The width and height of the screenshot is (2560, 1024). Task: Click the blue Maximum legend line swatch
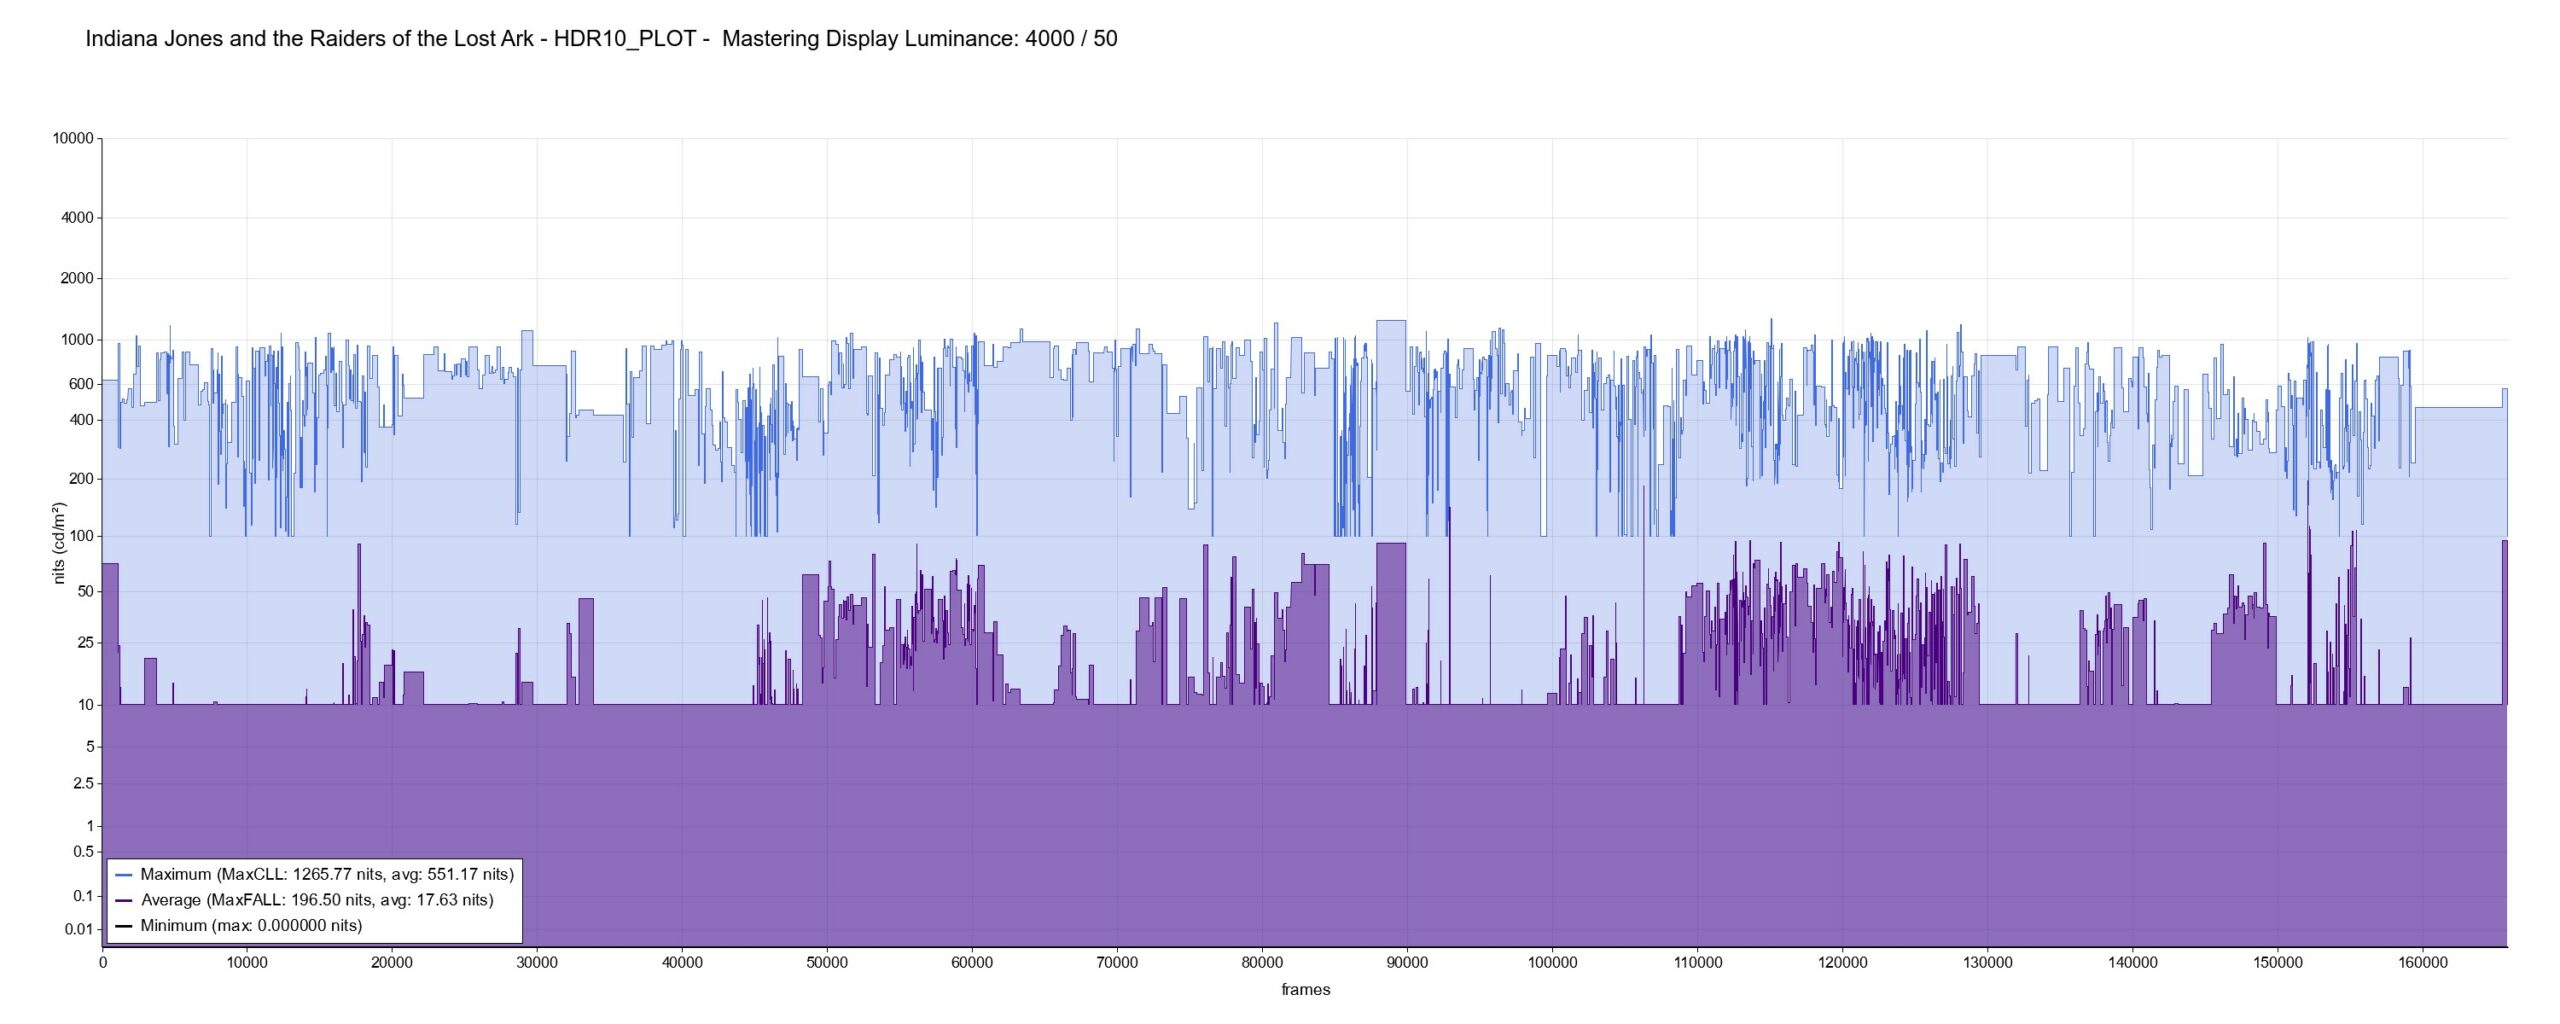[x=124, y=875]
